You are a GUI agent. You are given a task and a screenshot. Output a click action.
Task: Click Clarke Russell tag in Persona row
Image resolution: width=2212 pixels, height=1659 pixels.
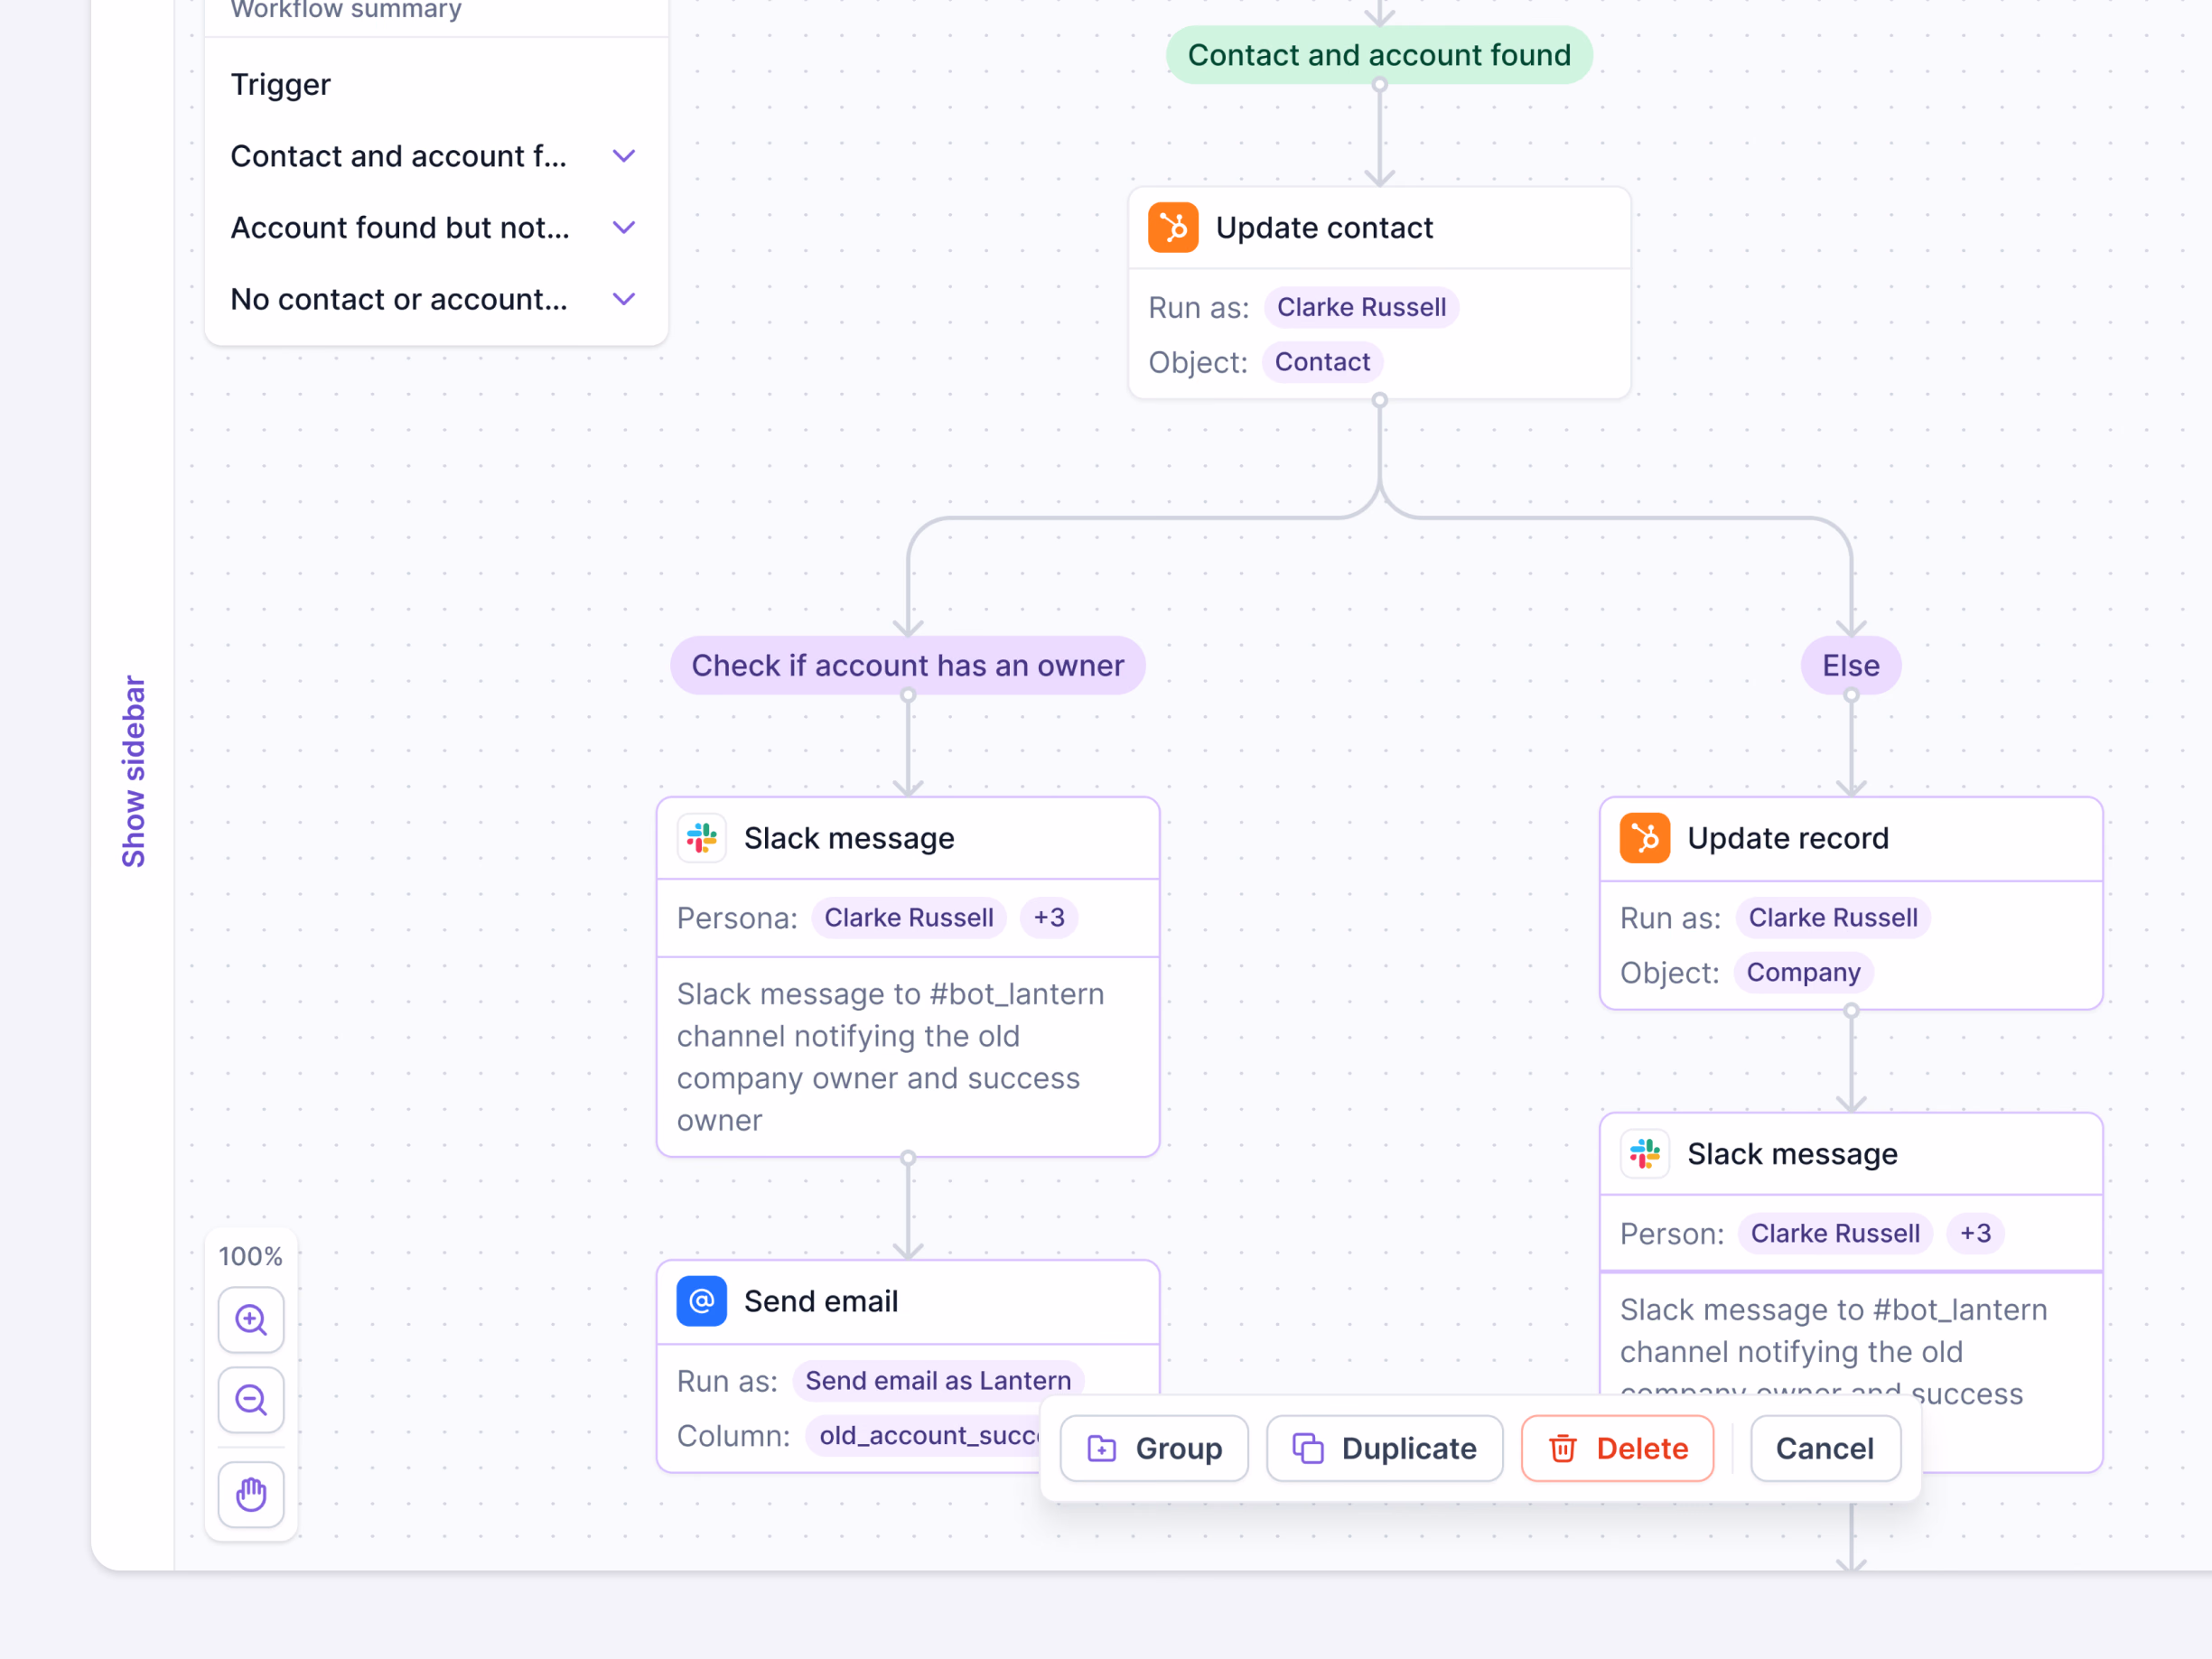[909, 918]
